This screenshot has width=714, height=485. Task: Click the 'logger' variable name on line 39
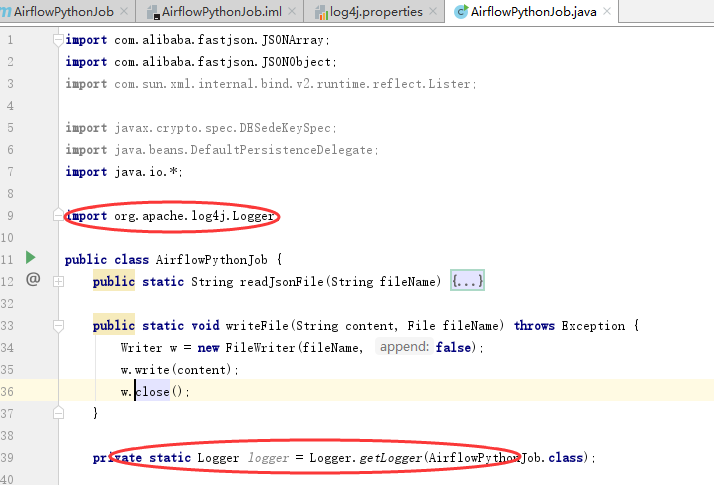(268, 458)
